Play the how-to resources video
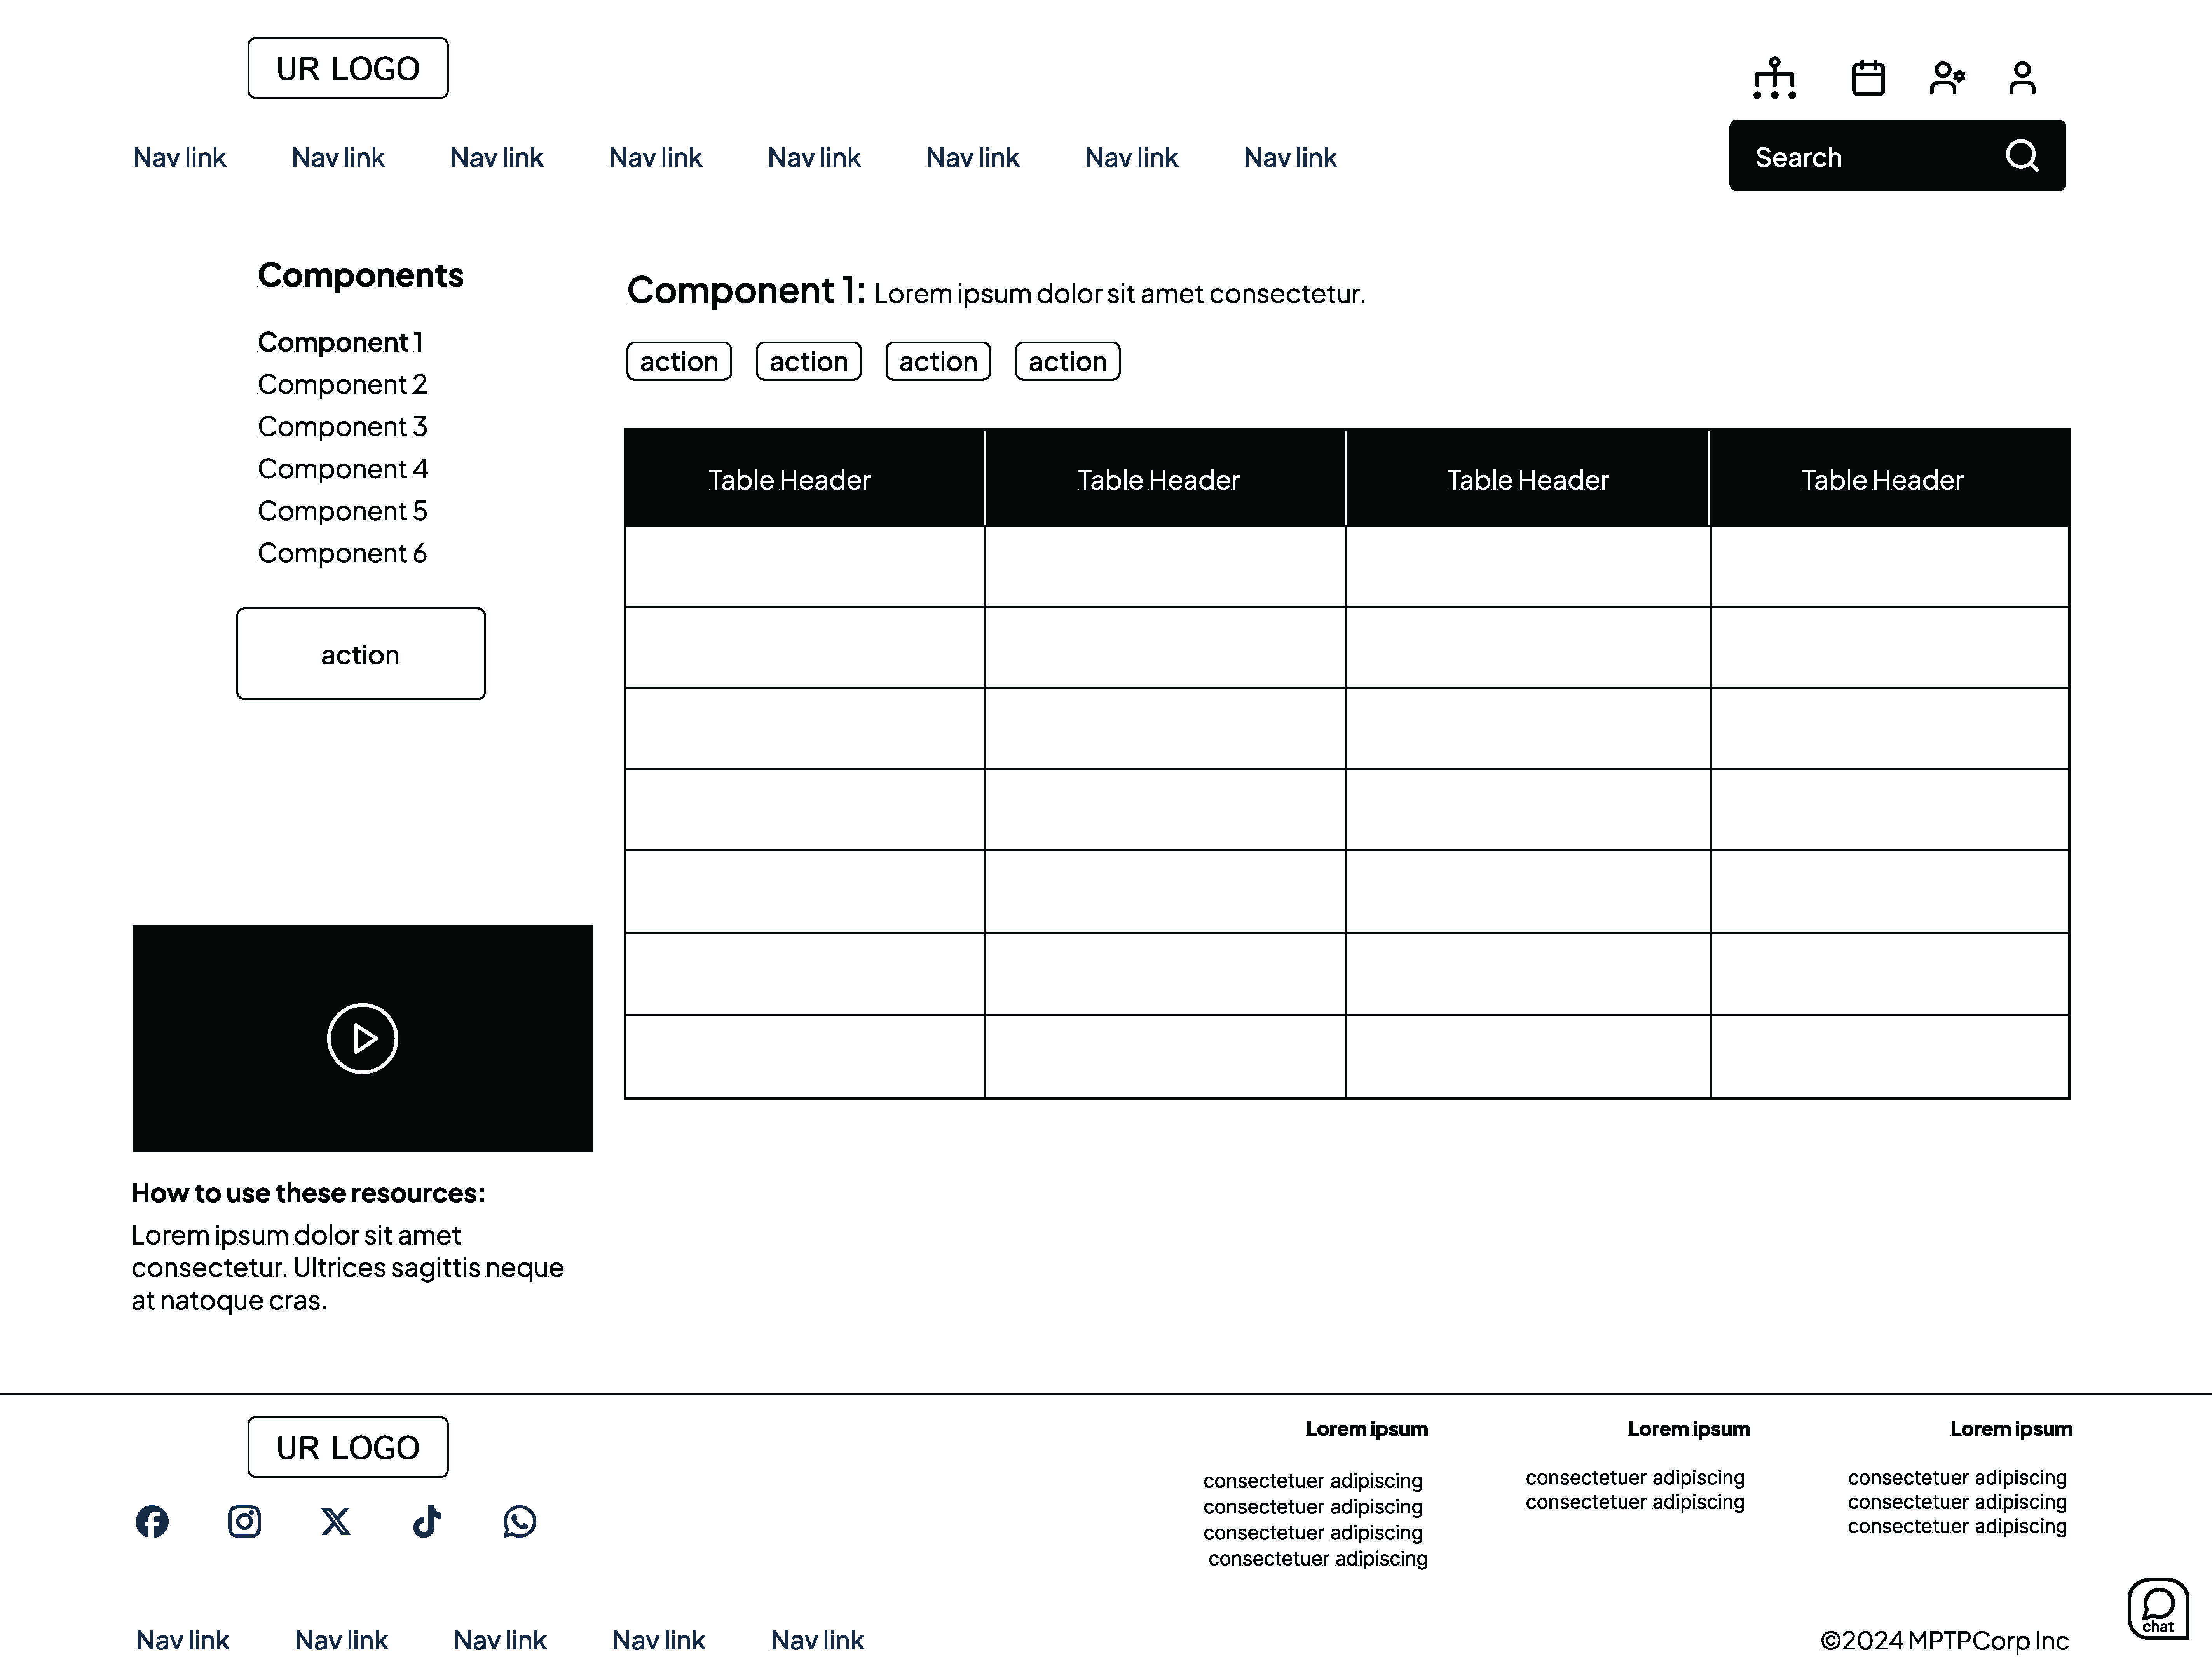Screen dimensions: 2212x1658 [362, 1038]
